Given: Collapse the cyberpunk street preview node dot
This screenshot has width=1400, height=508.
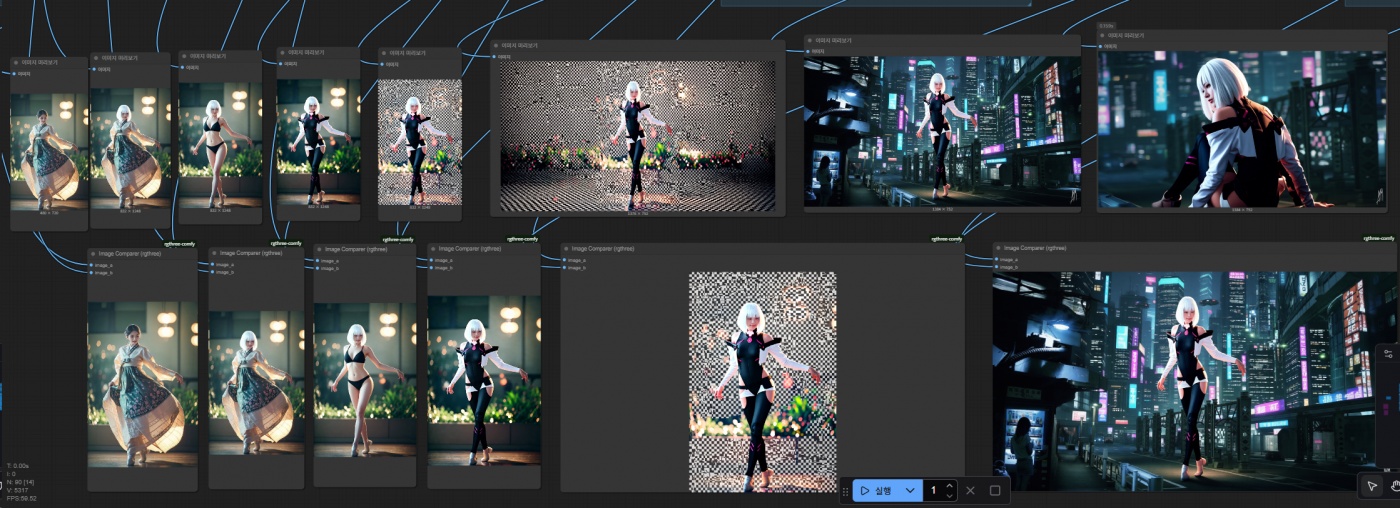Looking at the screenshot, I should (x=812, y=40).
